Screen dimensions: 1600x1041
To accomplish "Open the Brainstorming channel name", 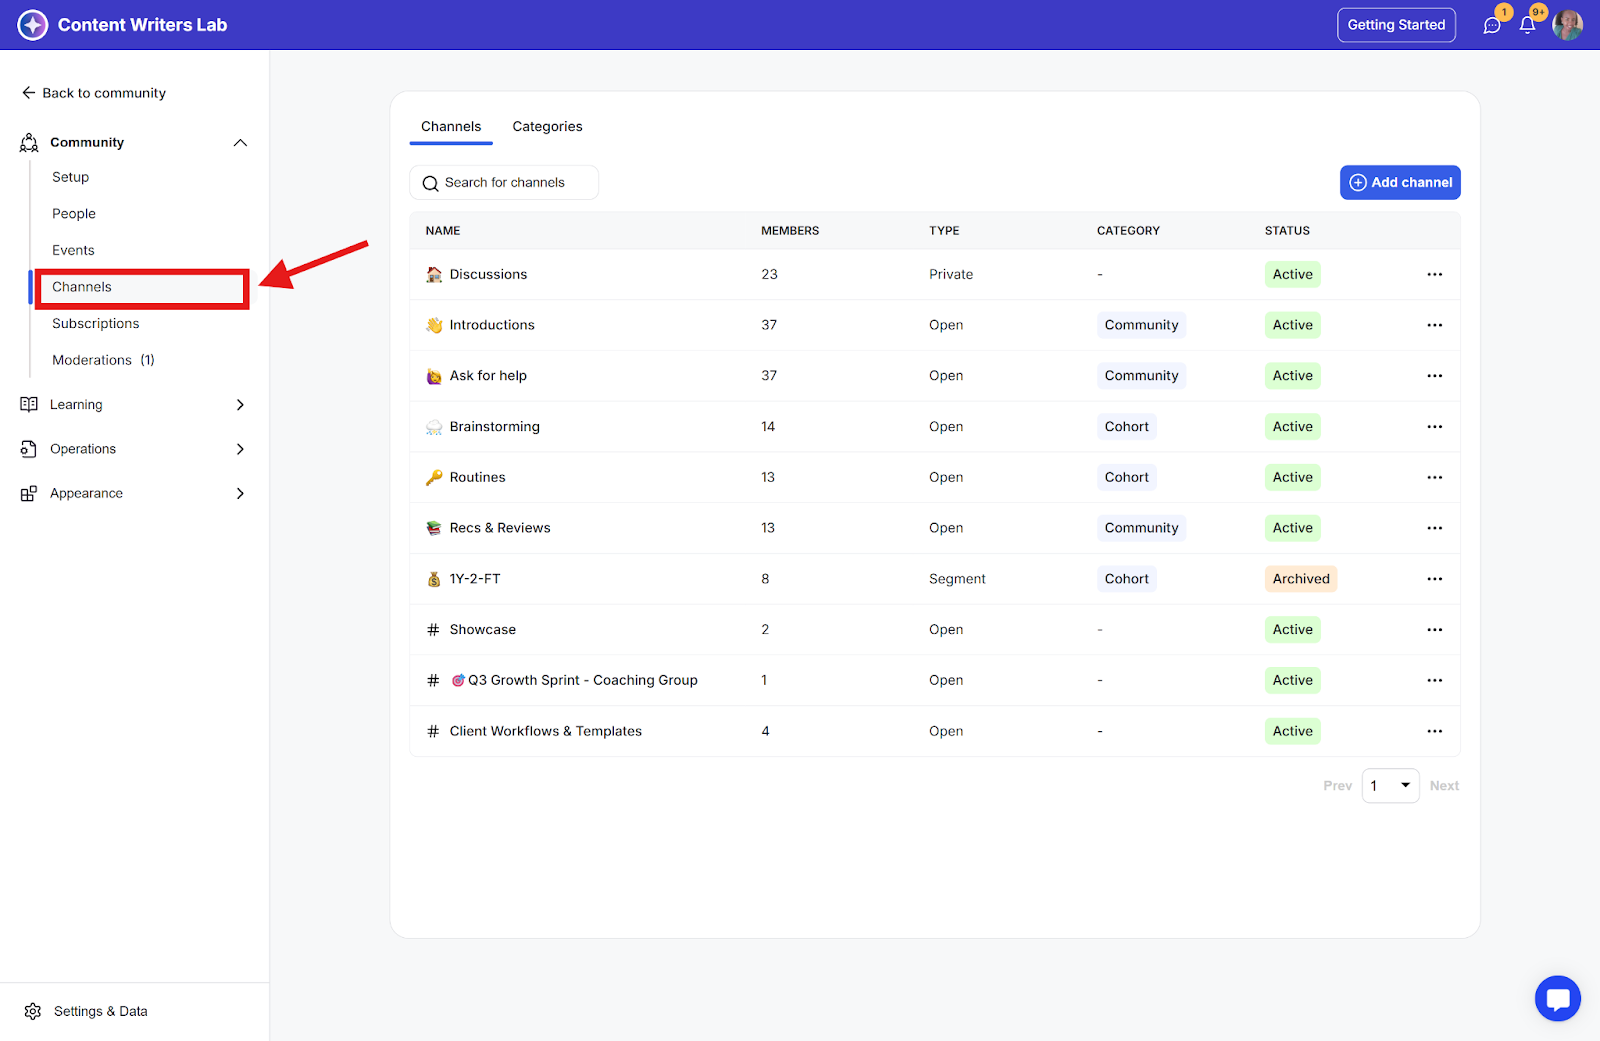I will click(x=495, y=426).
